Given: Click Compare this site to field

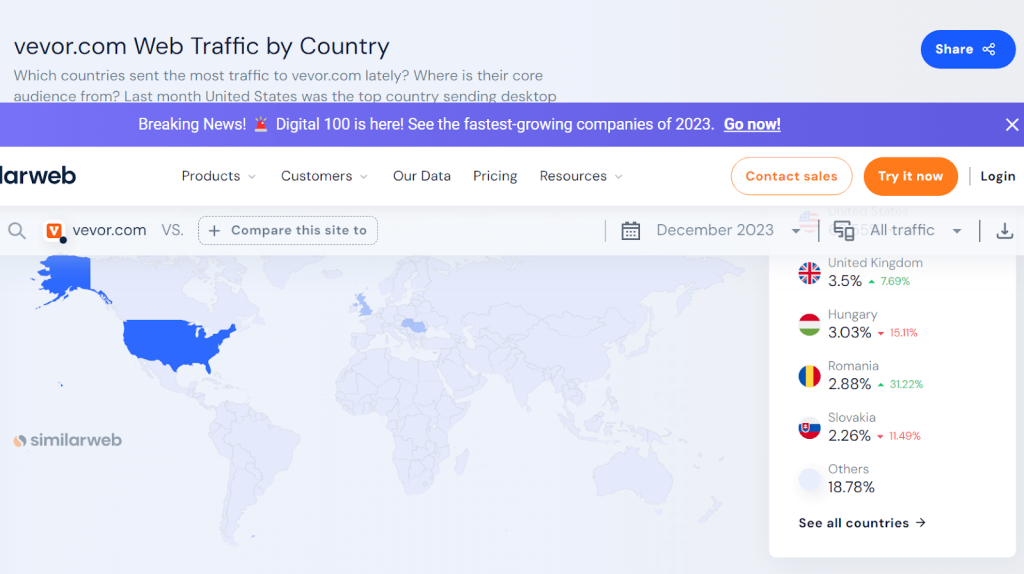Looking at the screenshot, I should (x=288, y=230).
